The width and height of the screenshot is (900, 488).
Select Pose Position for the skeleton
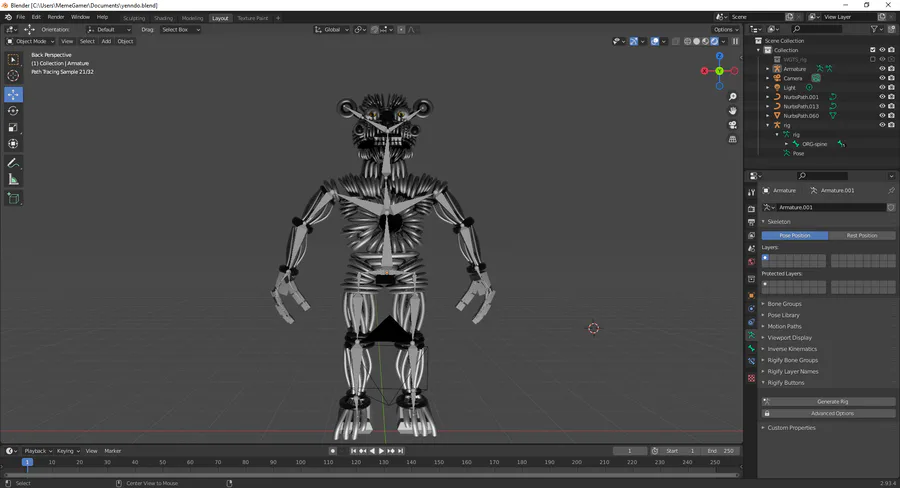pyautogui.click(x=795, y=235)
